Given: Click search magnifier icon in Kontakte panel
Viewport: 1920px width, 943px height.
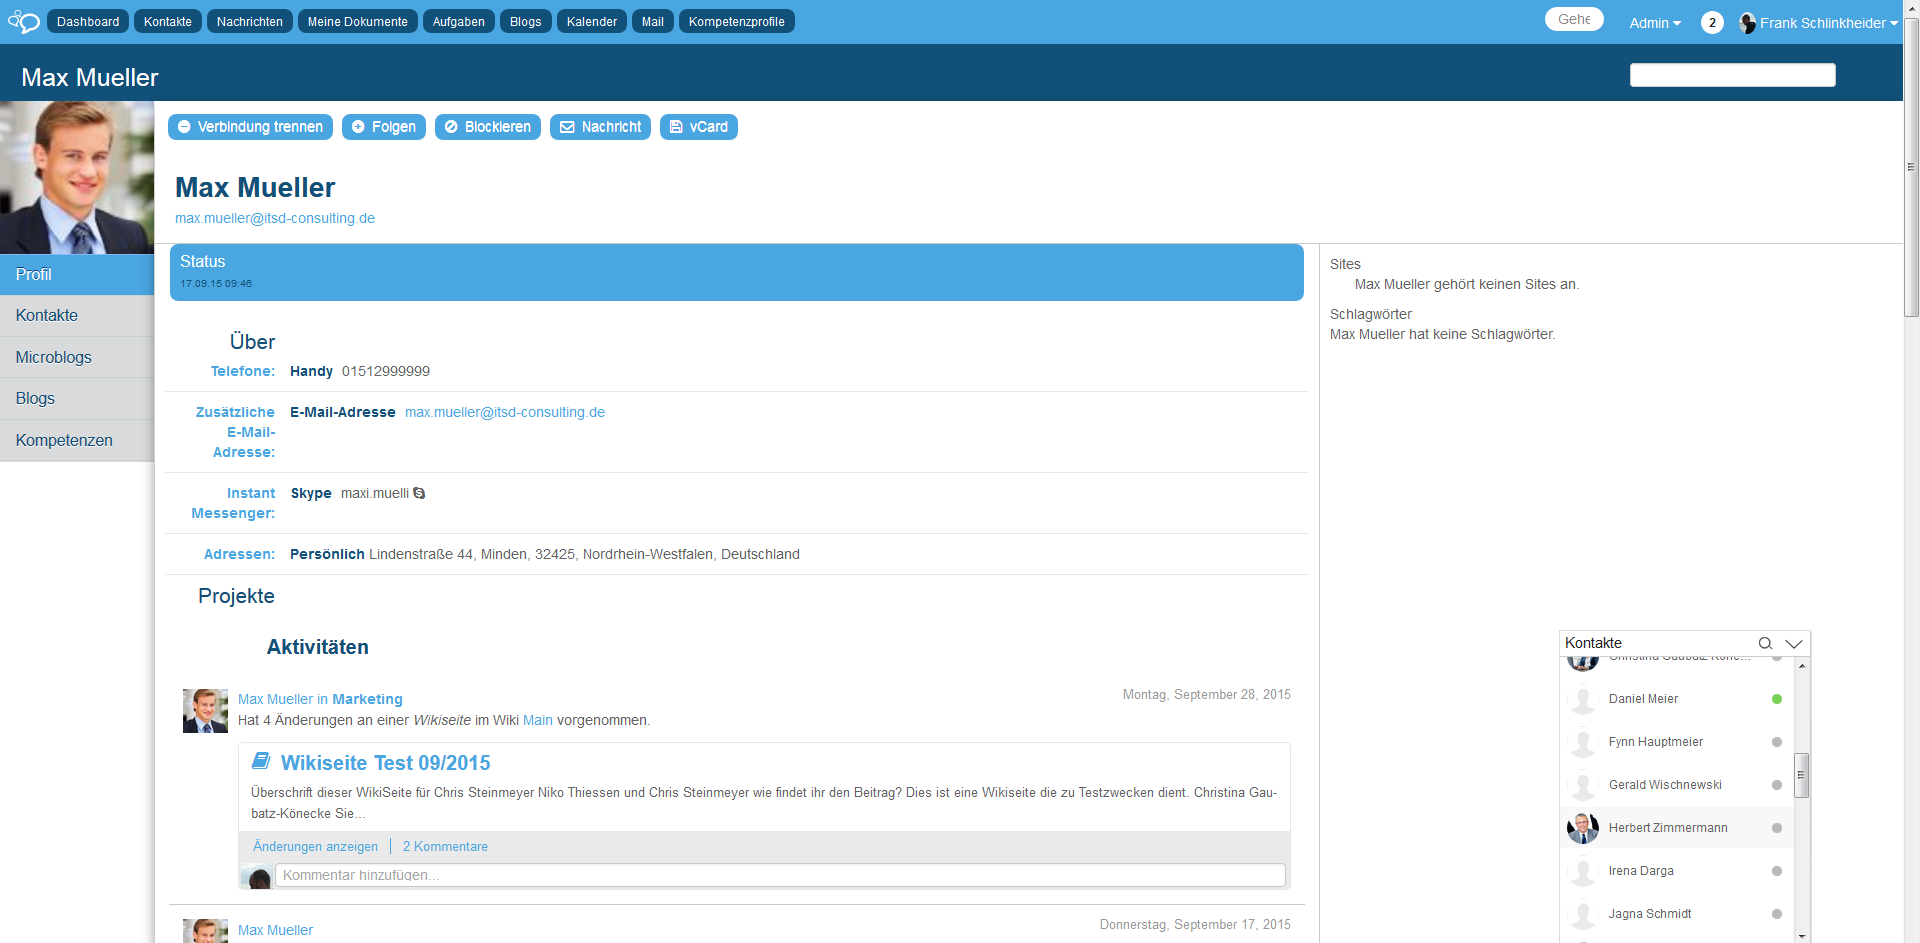Looking at the screenshot, I should click(1765, 643).
